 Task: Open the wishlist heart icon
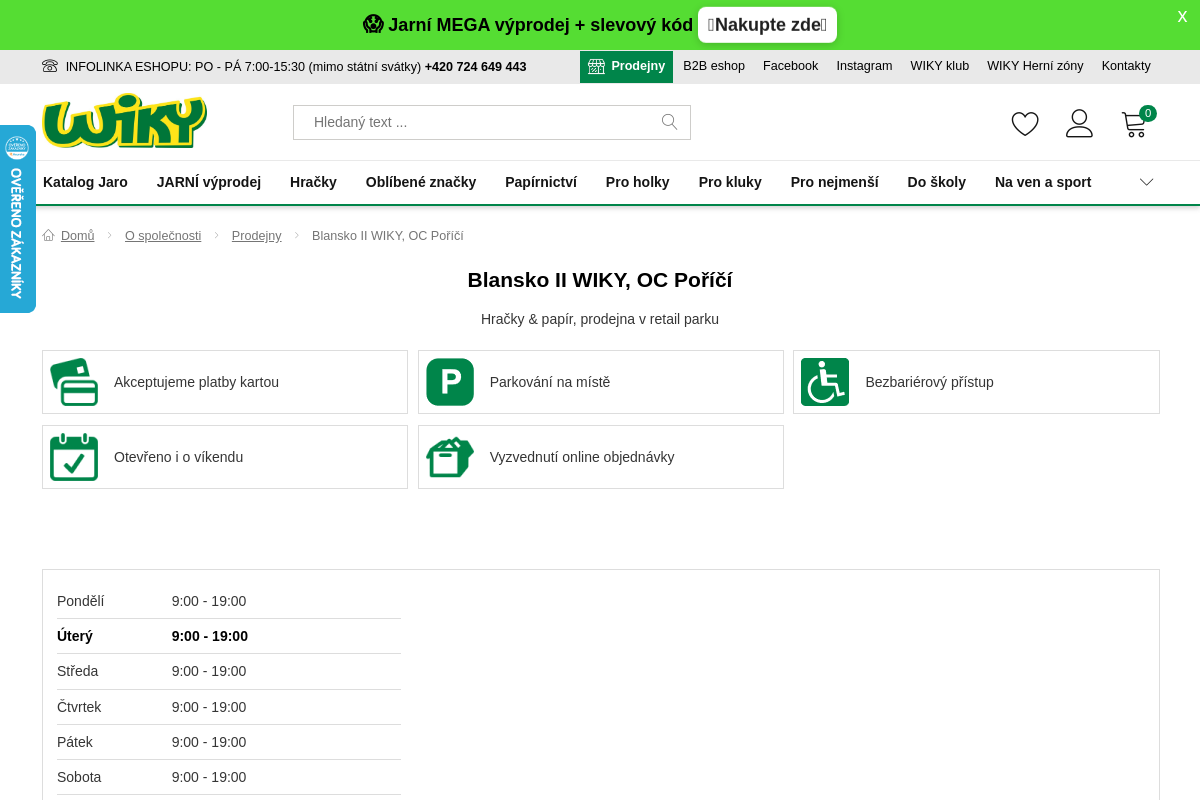pyautogui.click(x=1025, y=124)
